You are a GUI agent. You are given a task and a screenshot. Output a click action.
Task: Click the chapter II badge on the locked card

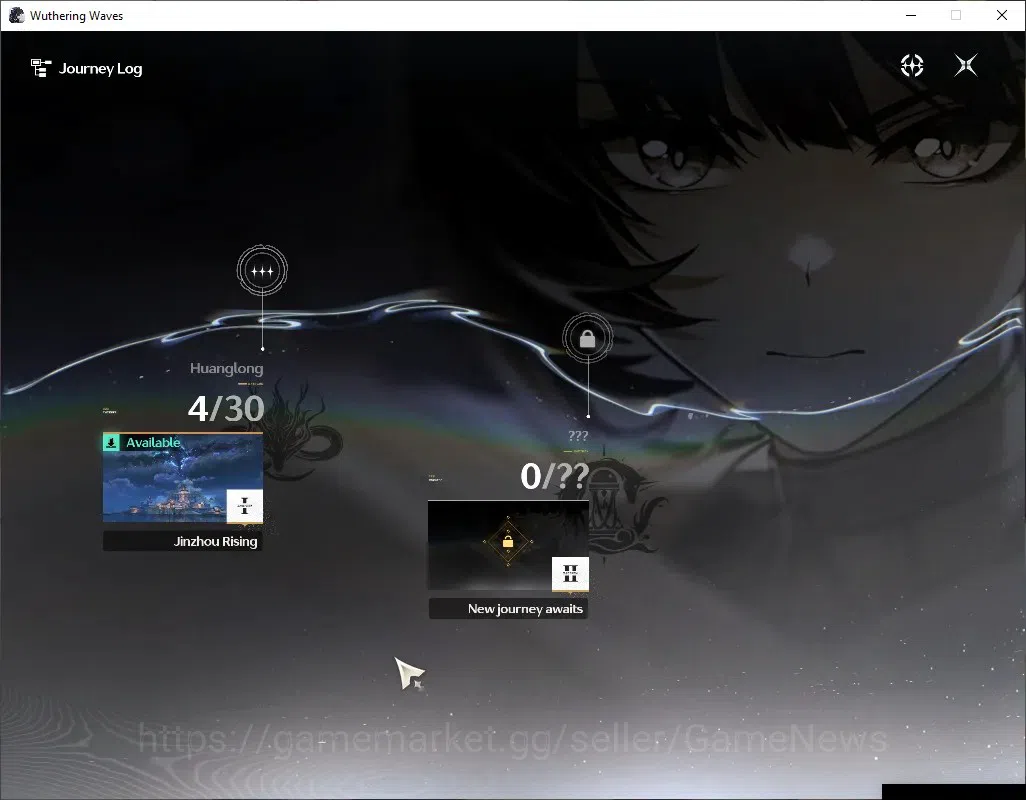point(570,574)
